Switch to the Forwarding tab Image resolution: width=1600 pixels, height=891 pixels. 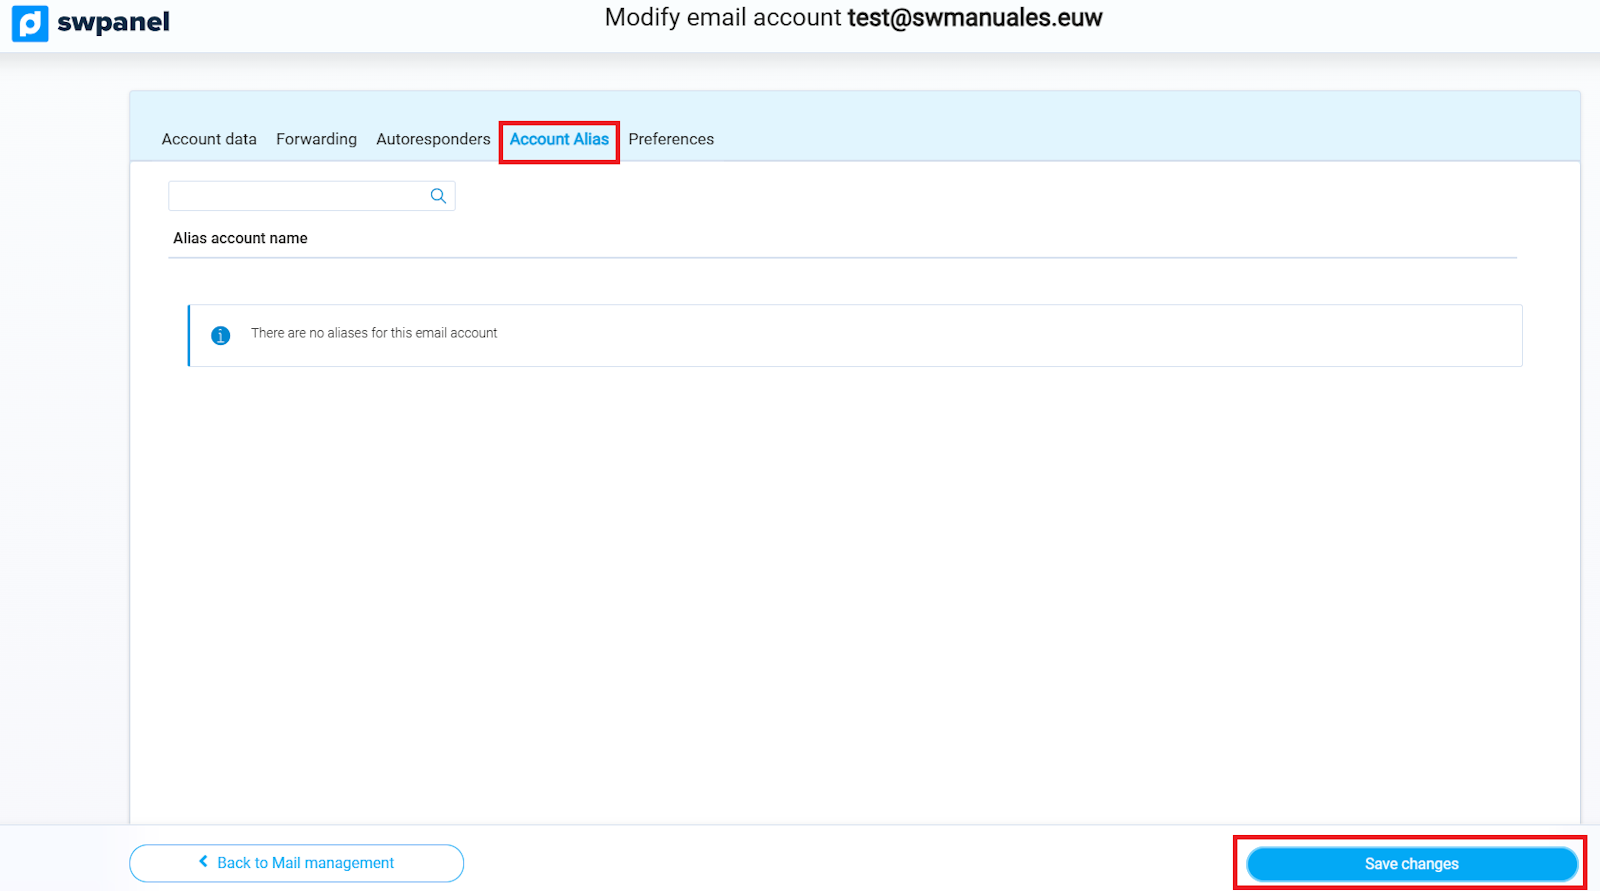pos(316,139)
